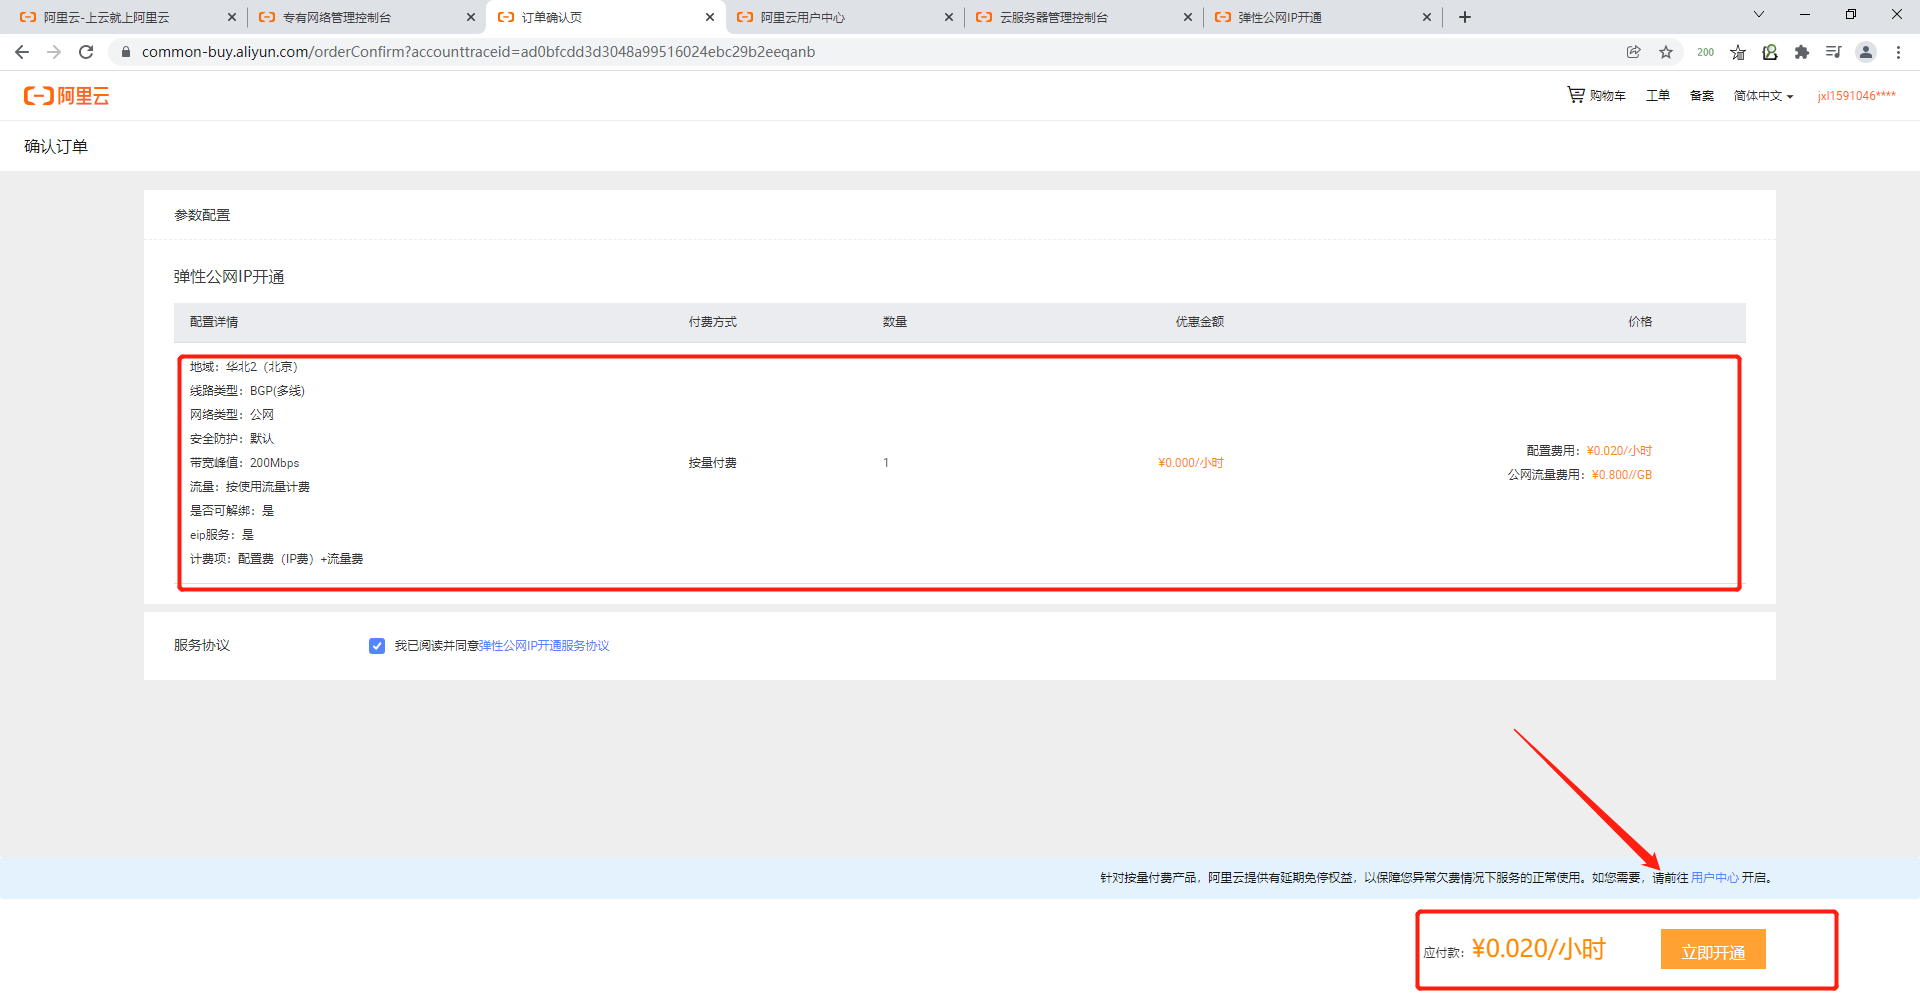Click the 参数配置 section title
The height and width of the screenshot is (999, 1920).
click(202, 215)
